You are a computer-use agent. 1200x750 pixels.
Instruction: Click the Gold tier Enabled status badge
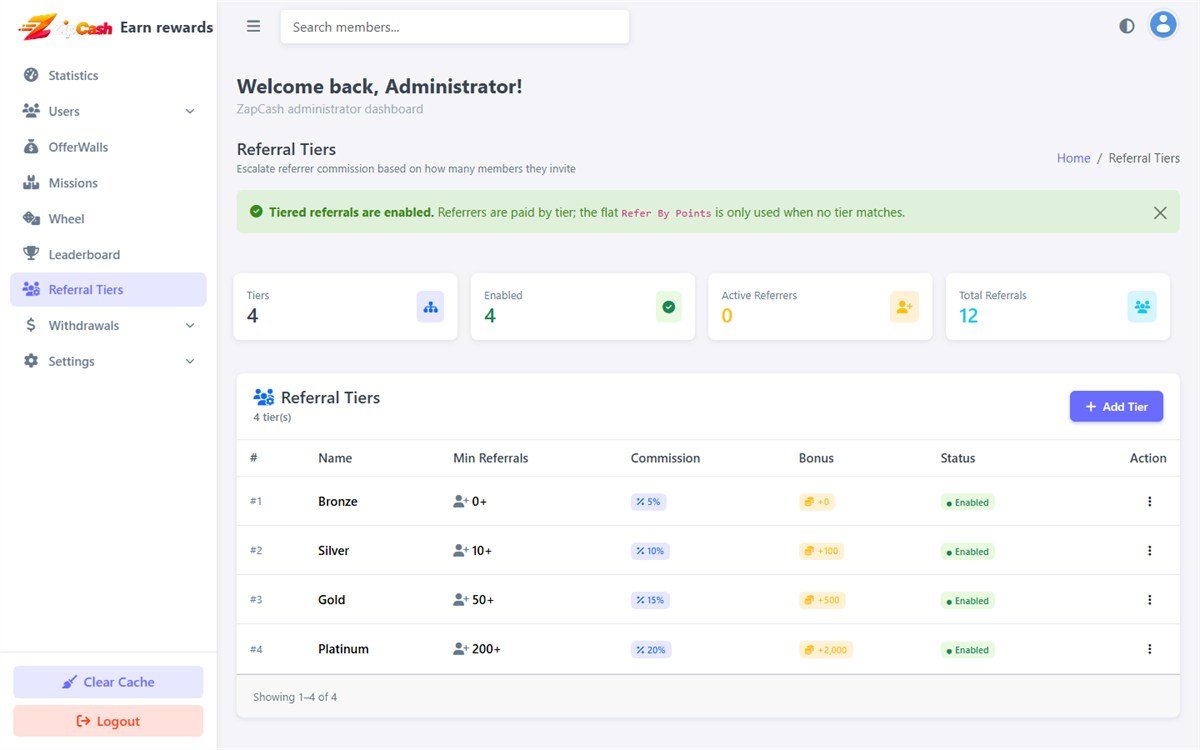(x=968, y=600)
